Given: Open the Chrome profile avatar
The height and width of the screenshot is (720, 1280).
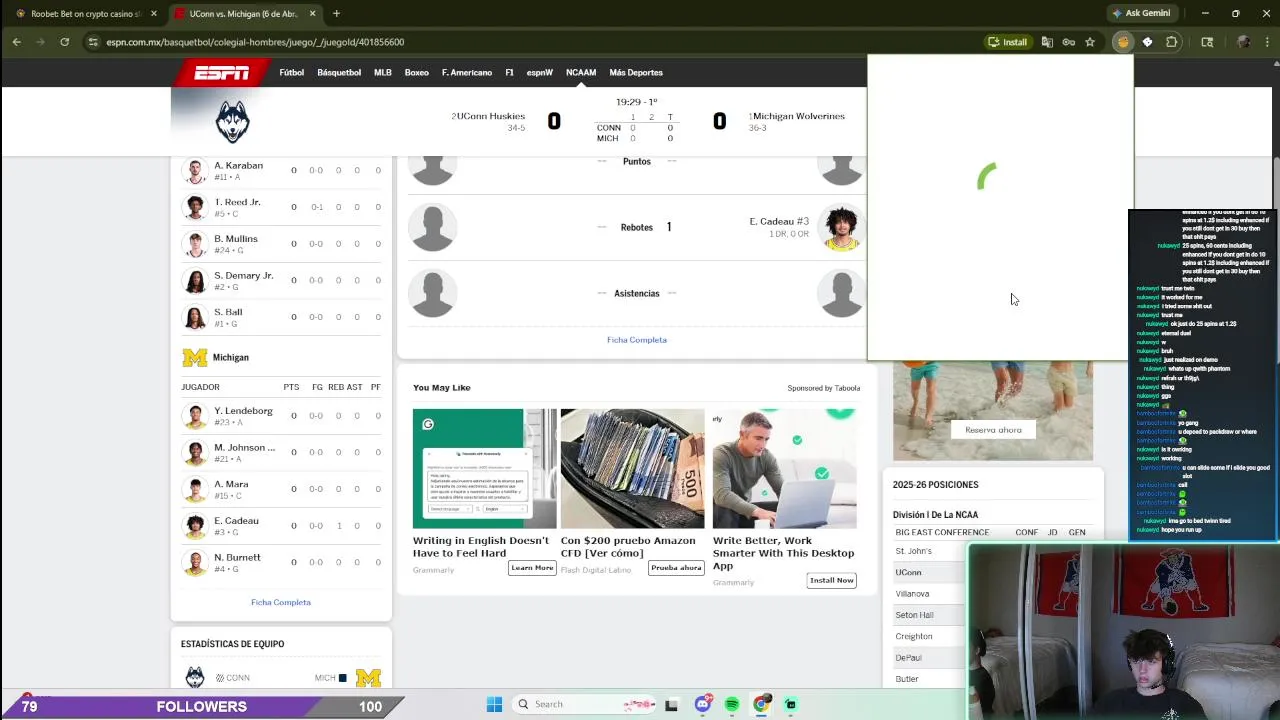Looking at the screenshot, I should (1243, 42).
